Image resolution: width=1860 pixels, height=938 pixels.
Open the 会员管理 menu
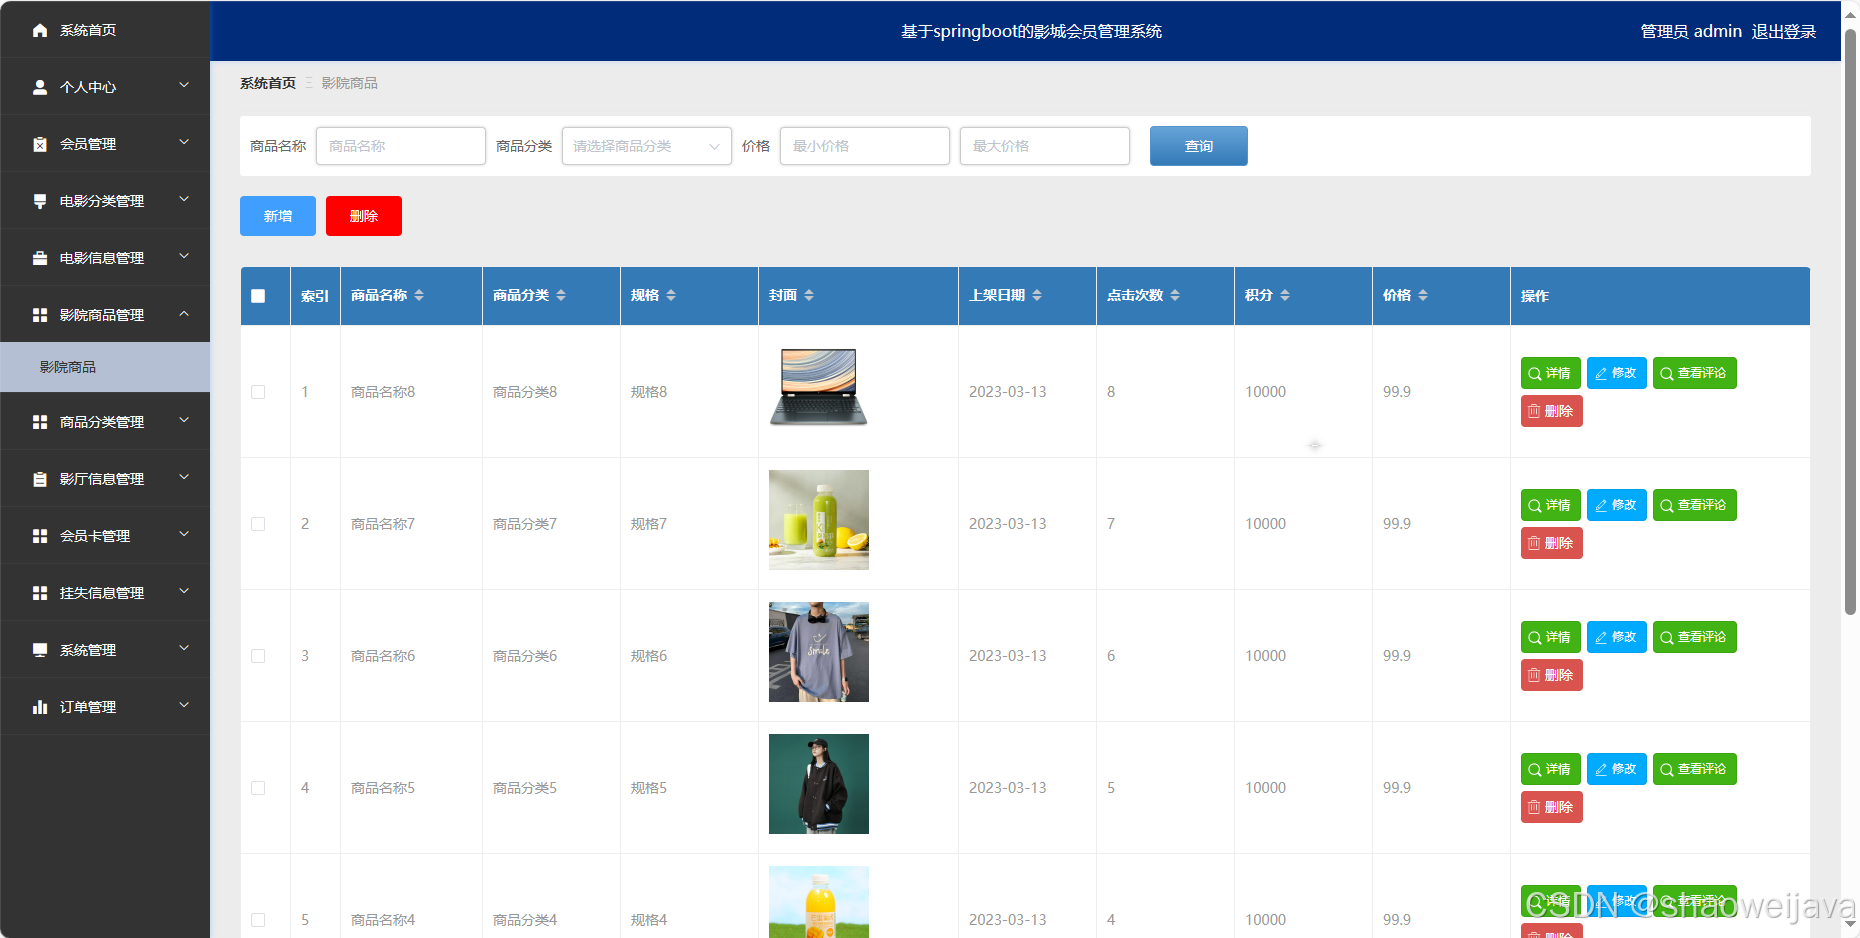[x=105, y=144]
